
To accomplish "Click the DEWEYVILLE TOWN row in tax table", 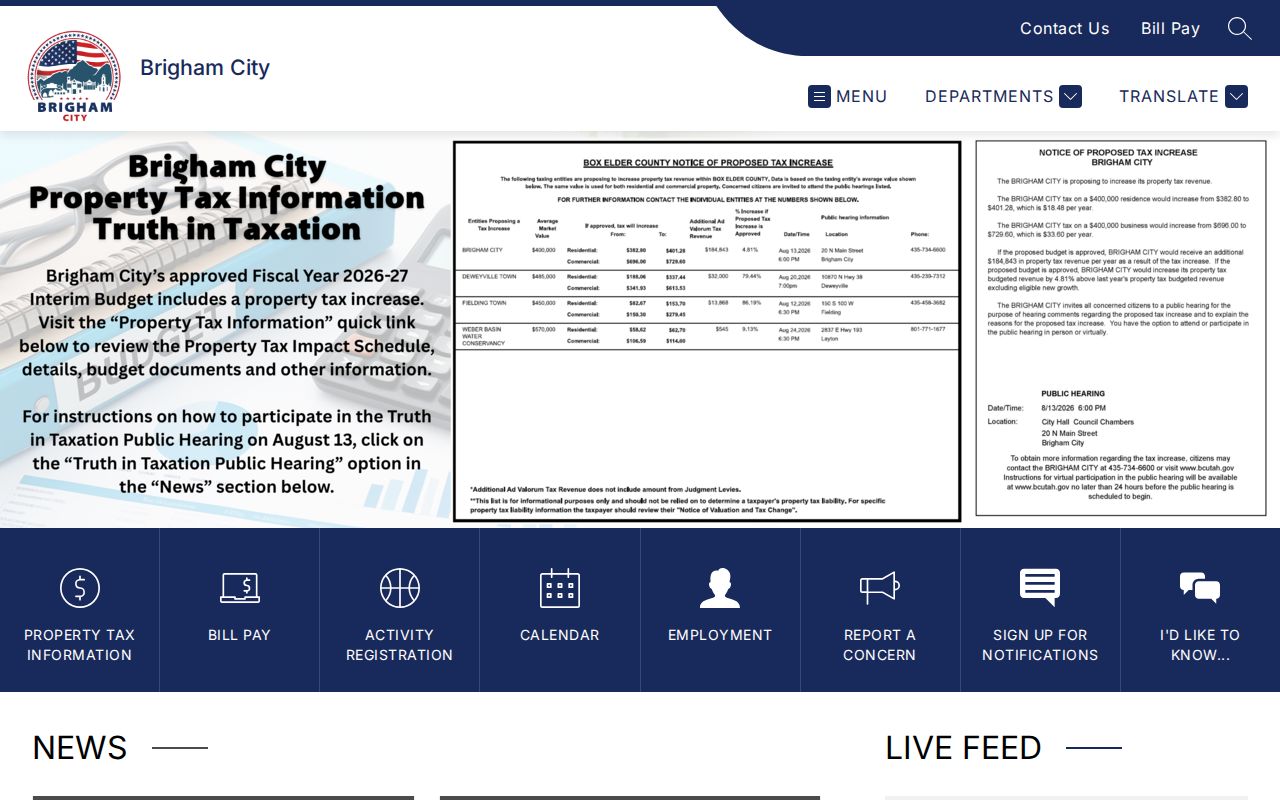I will pos(706,282).
